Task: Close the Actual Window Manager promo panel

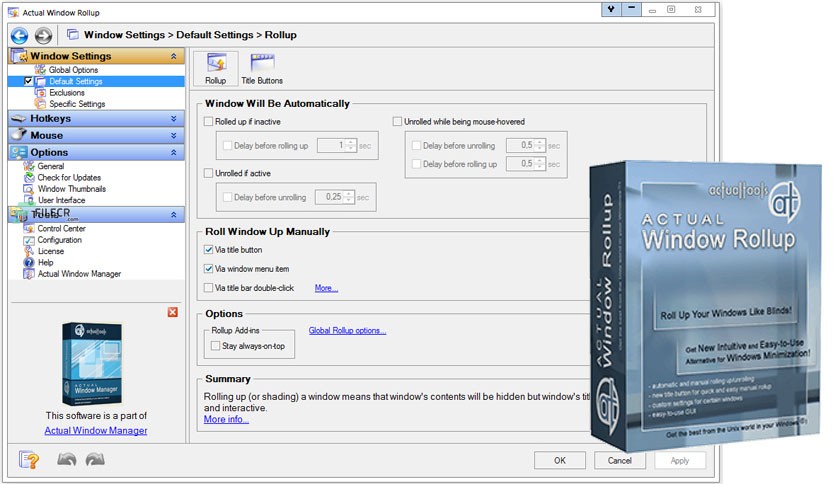Action: (x=173, y=312)
